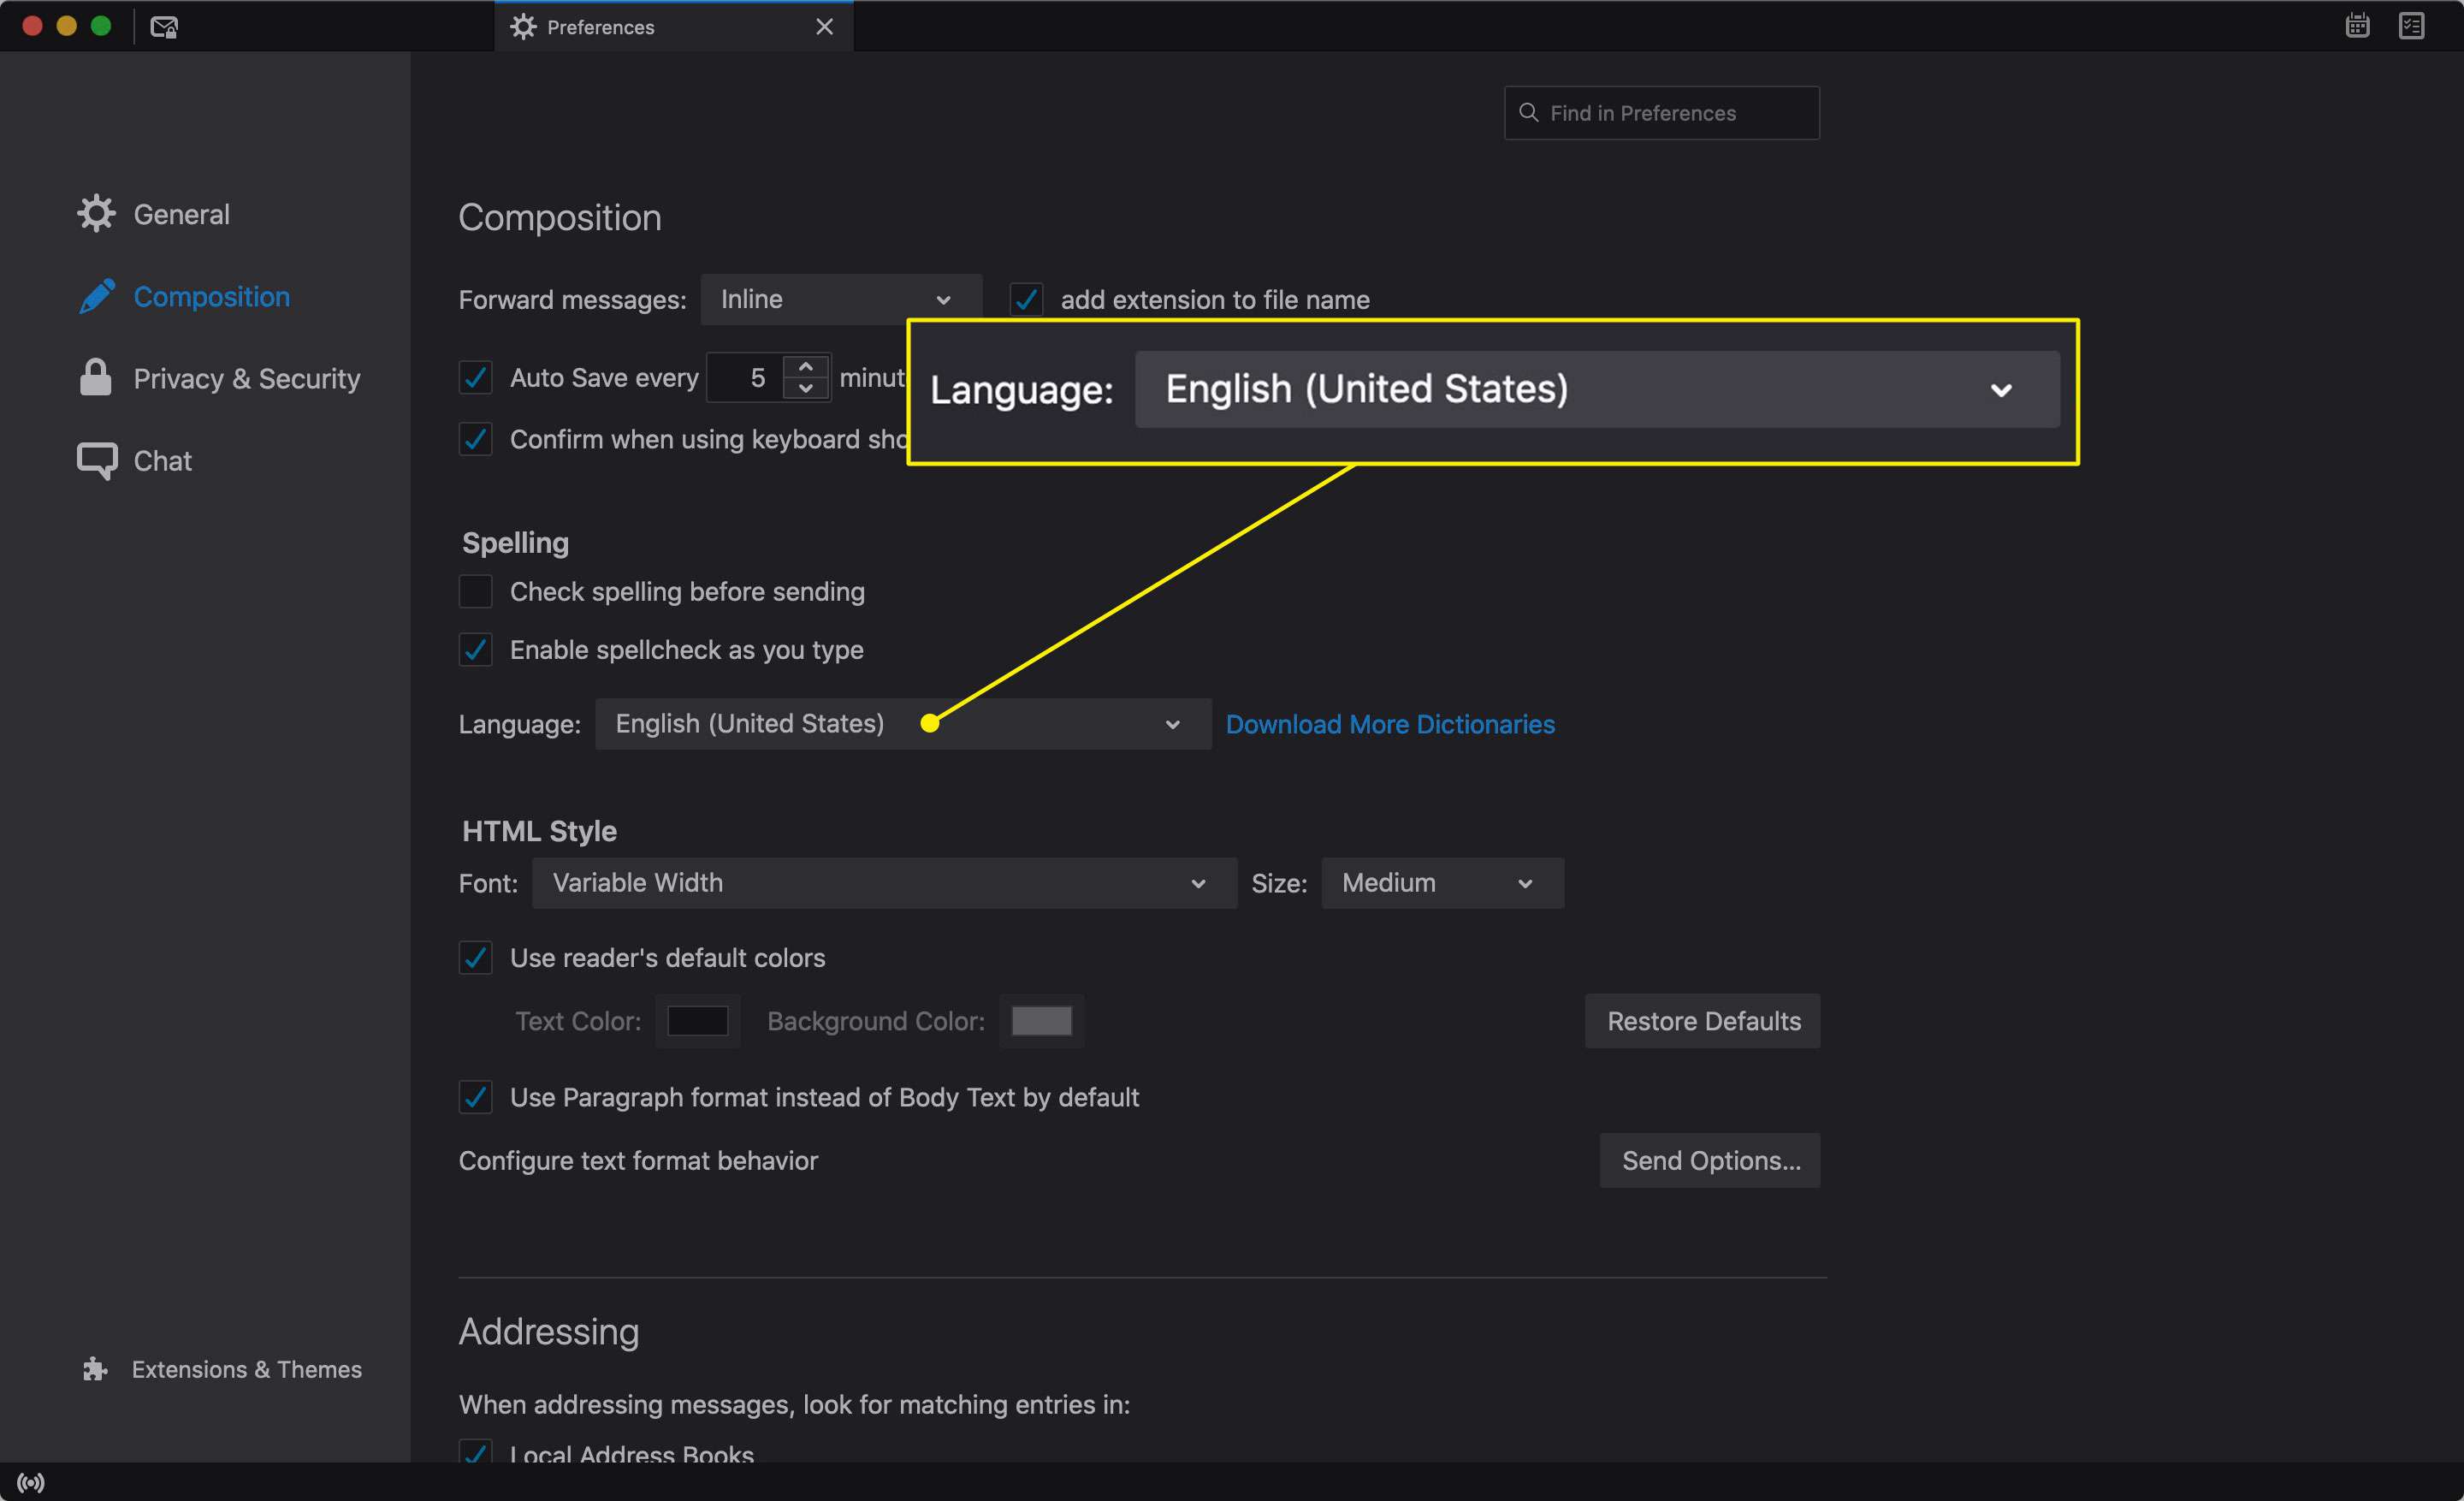Click the Restore Defaults button
The image size is (2464, 1501).
(x=1702, y=1020)
